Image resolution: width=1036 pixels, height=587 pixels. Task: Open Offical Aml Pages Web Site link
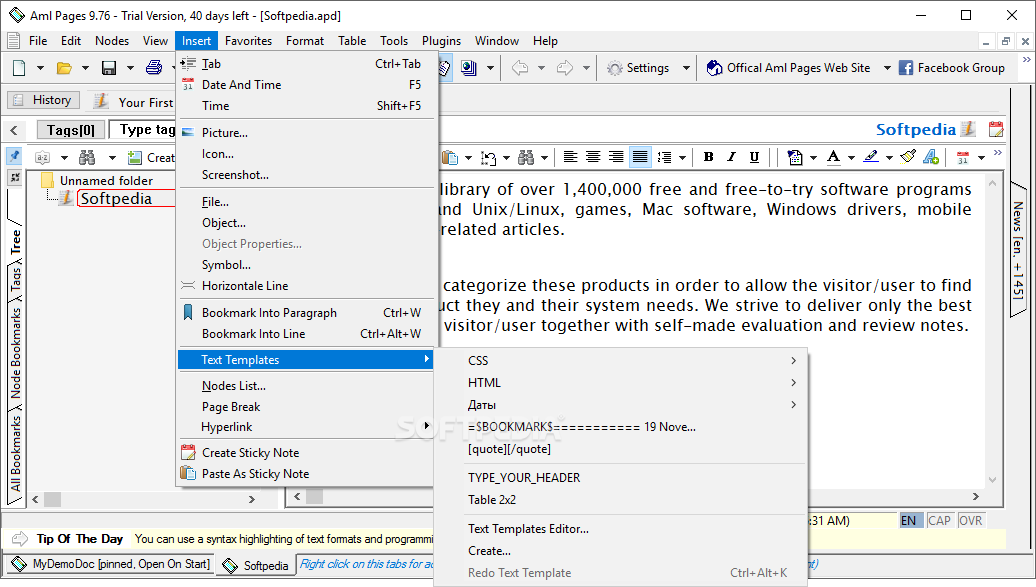(x=789, y=68)
